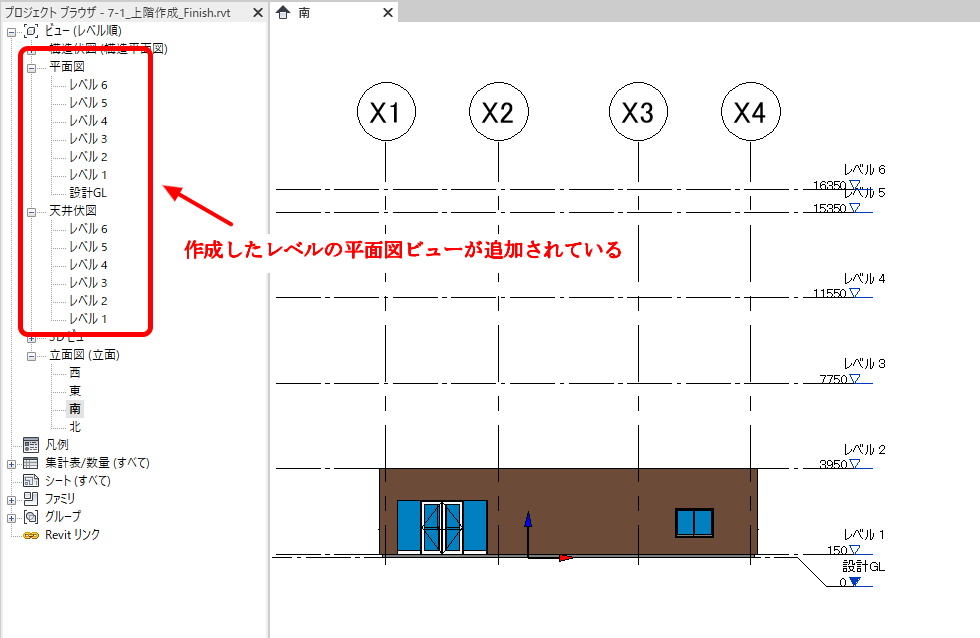Select the レベル 6 level label
Screen dimensions: 980x638
point(864,169)
